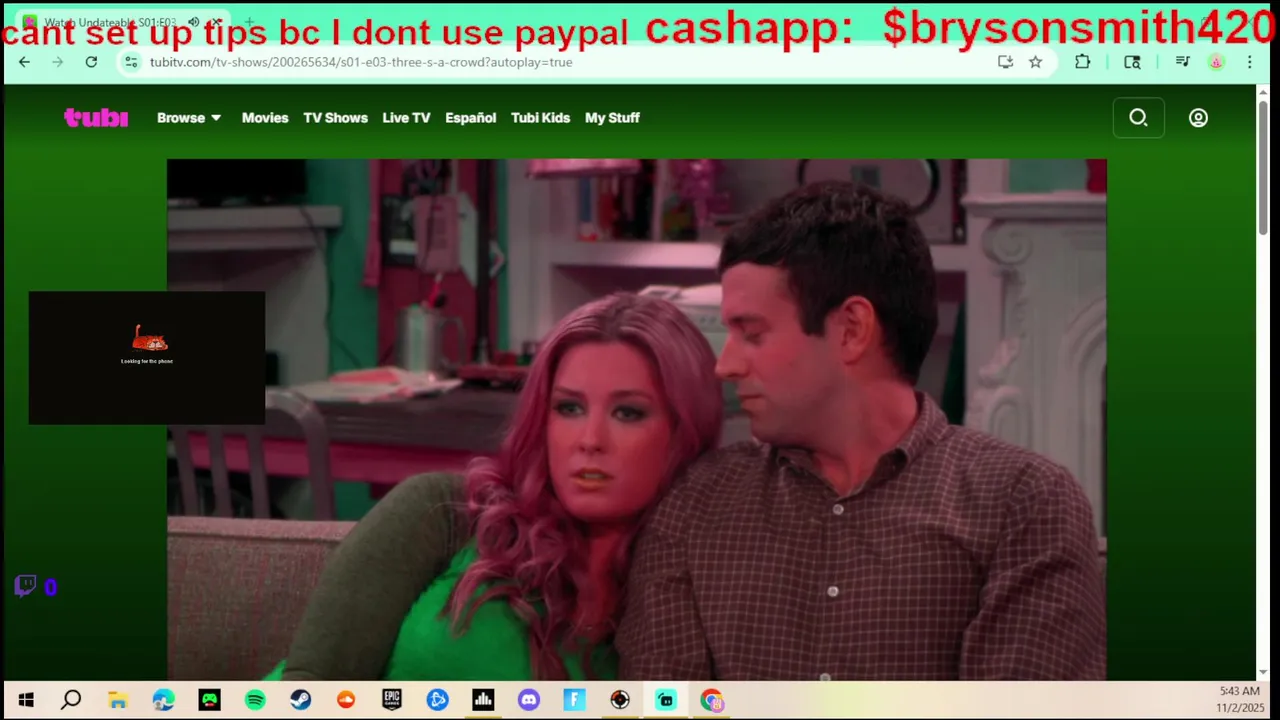Open Windows taskbar search
Image resolution: width=1280 pixels, height=720 pixels.
point(71,700)
